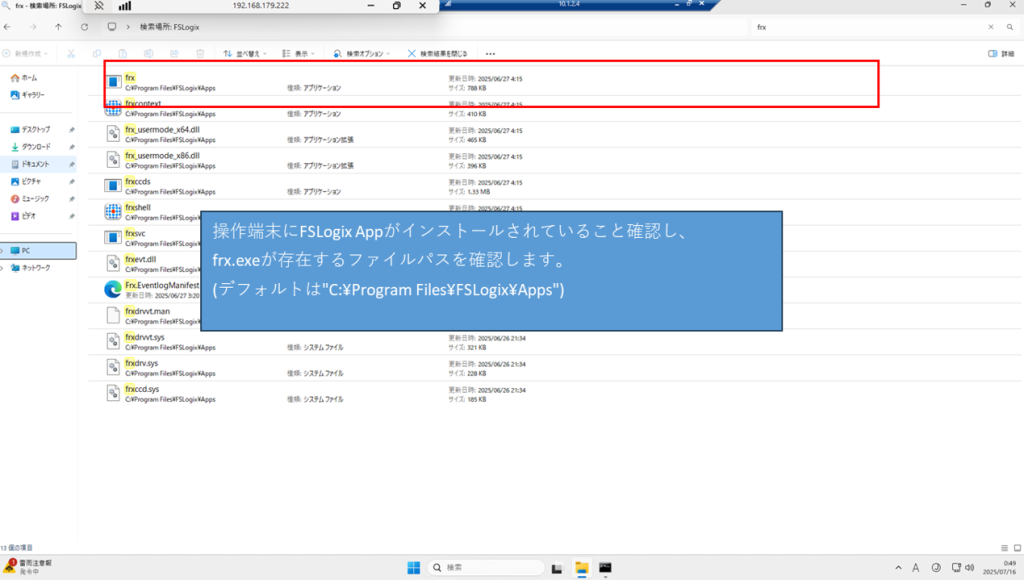This screenshot has height=580, width=1024.
Task: Click the taskbar search box (検索)
Action: (486, 568)
